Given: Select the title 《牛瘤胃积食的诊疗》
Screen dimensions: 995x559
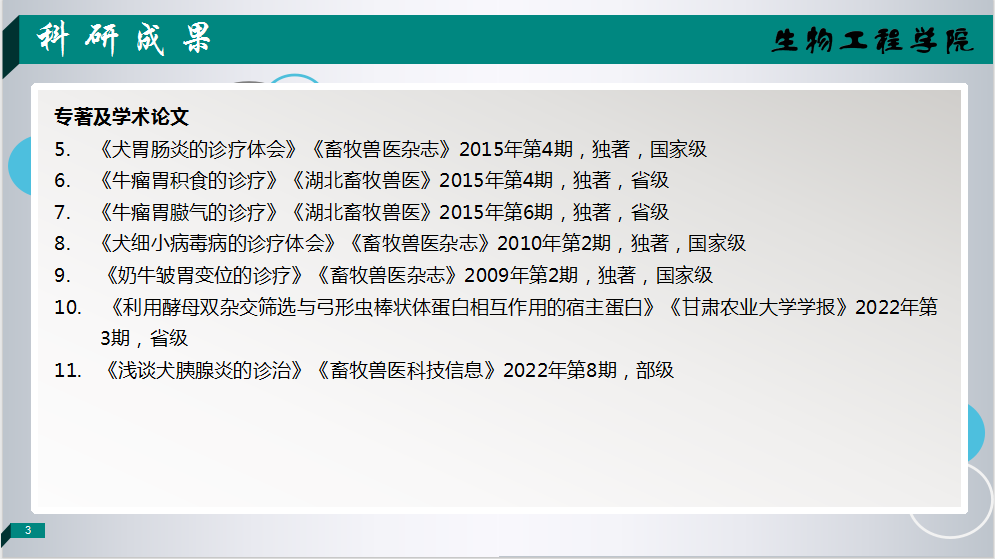Looking at the screenshot, I should pyautogui.click(x=186, y=181).
